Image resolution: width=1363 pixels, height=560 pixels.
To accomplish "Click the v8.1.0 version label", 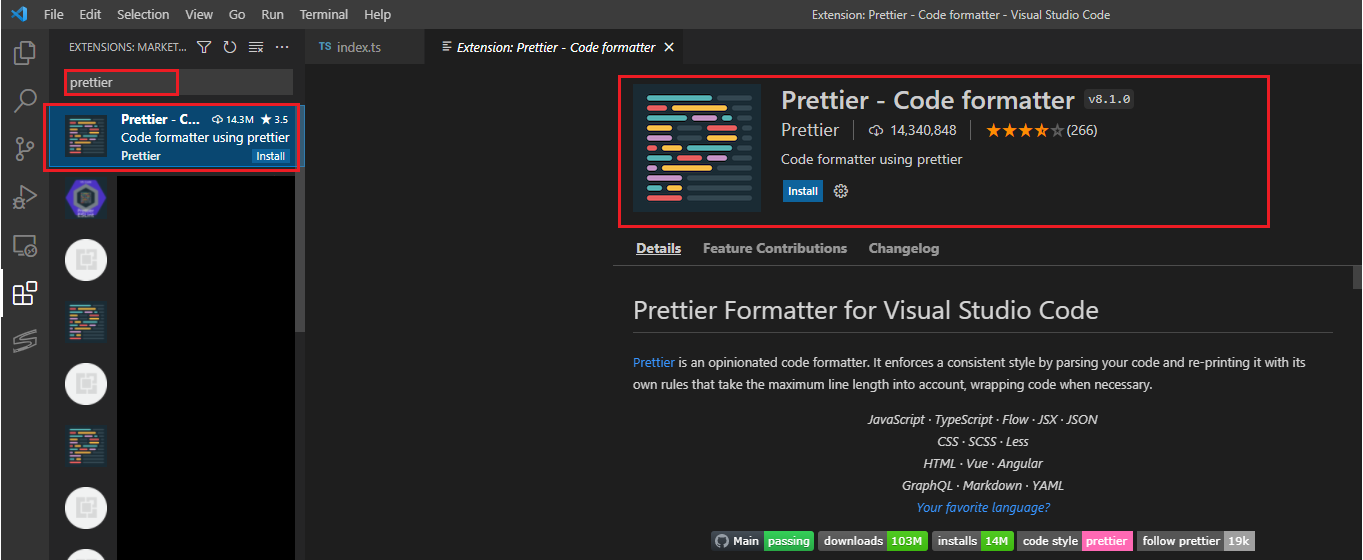I will 1109,100.
